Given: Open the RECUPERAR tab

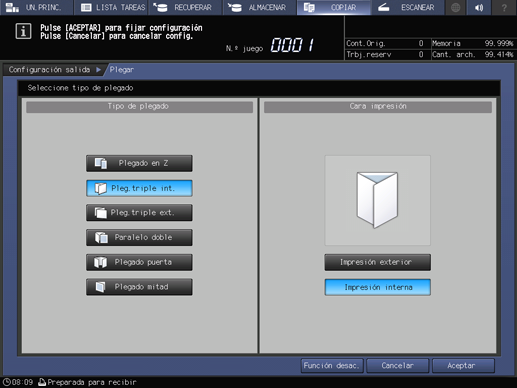Looking at the screenshot, I should click(x=185, y=7).
